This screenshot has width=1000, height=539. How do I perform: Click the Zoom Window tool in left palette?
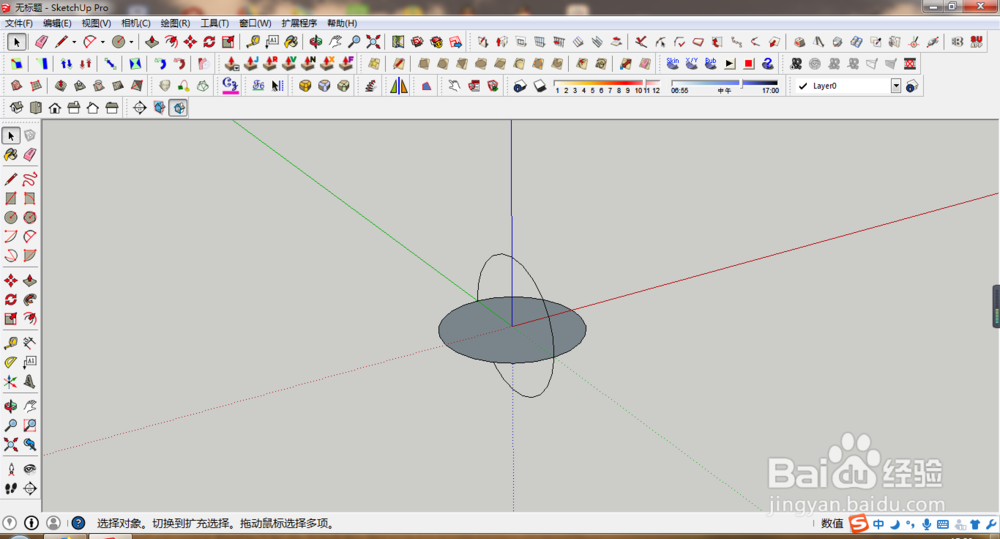click(30, 425)
